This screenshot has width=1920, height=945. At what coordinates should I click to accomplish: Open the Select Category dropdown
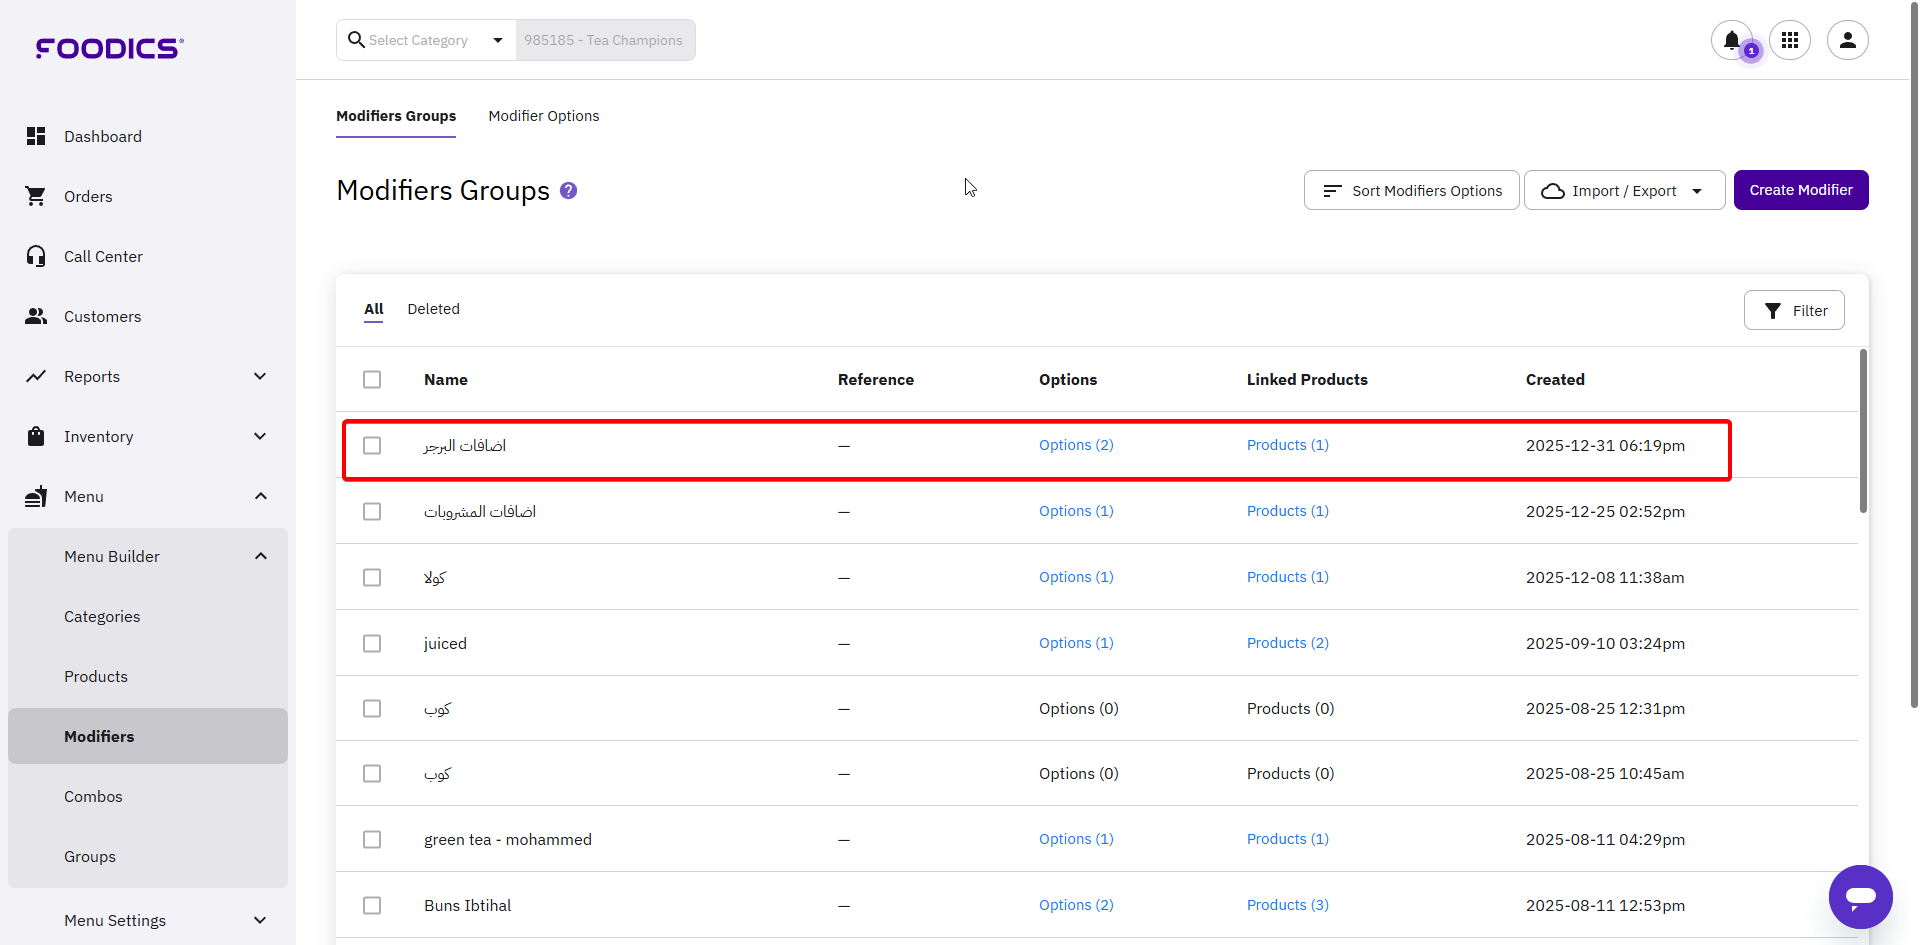pos(426,40)
